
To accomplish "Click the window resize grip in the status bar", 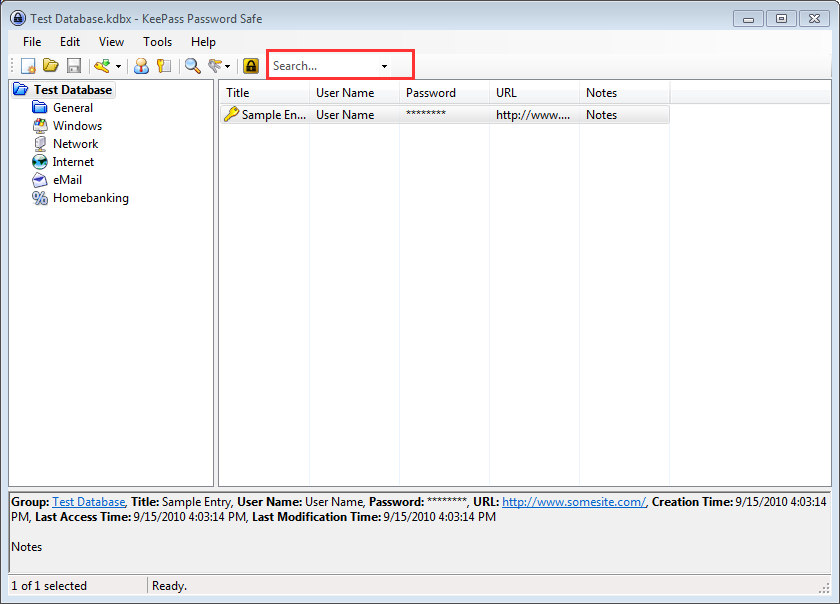I will point(824,588).
